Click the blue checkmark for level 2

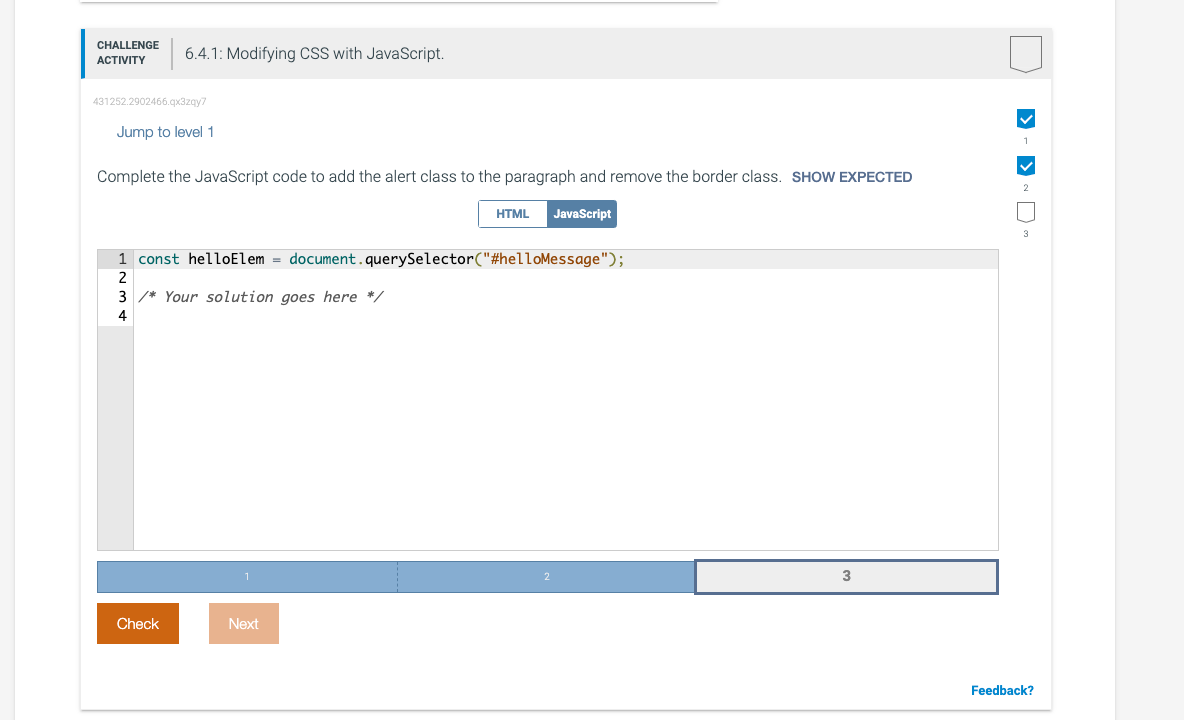(x=1025, y=165)
